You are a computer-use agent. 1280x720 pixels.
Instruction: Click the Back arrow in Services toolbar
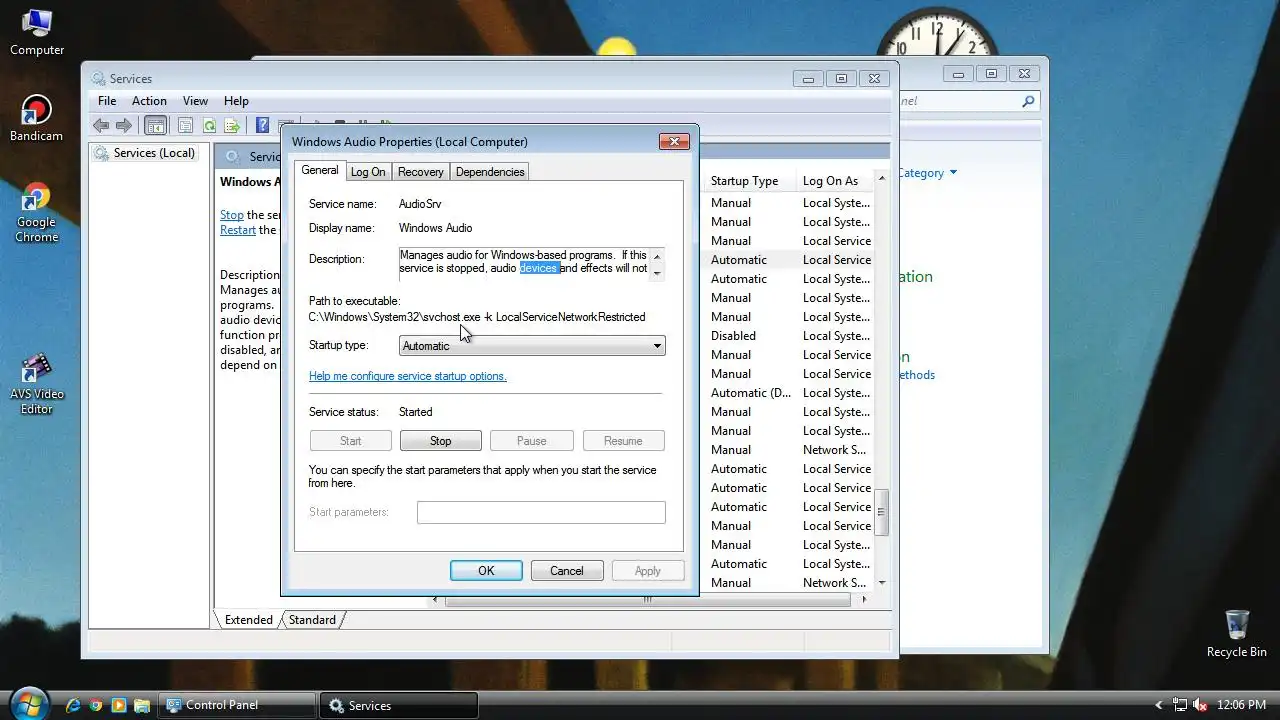pyautogui.click(x=100, y=125)
